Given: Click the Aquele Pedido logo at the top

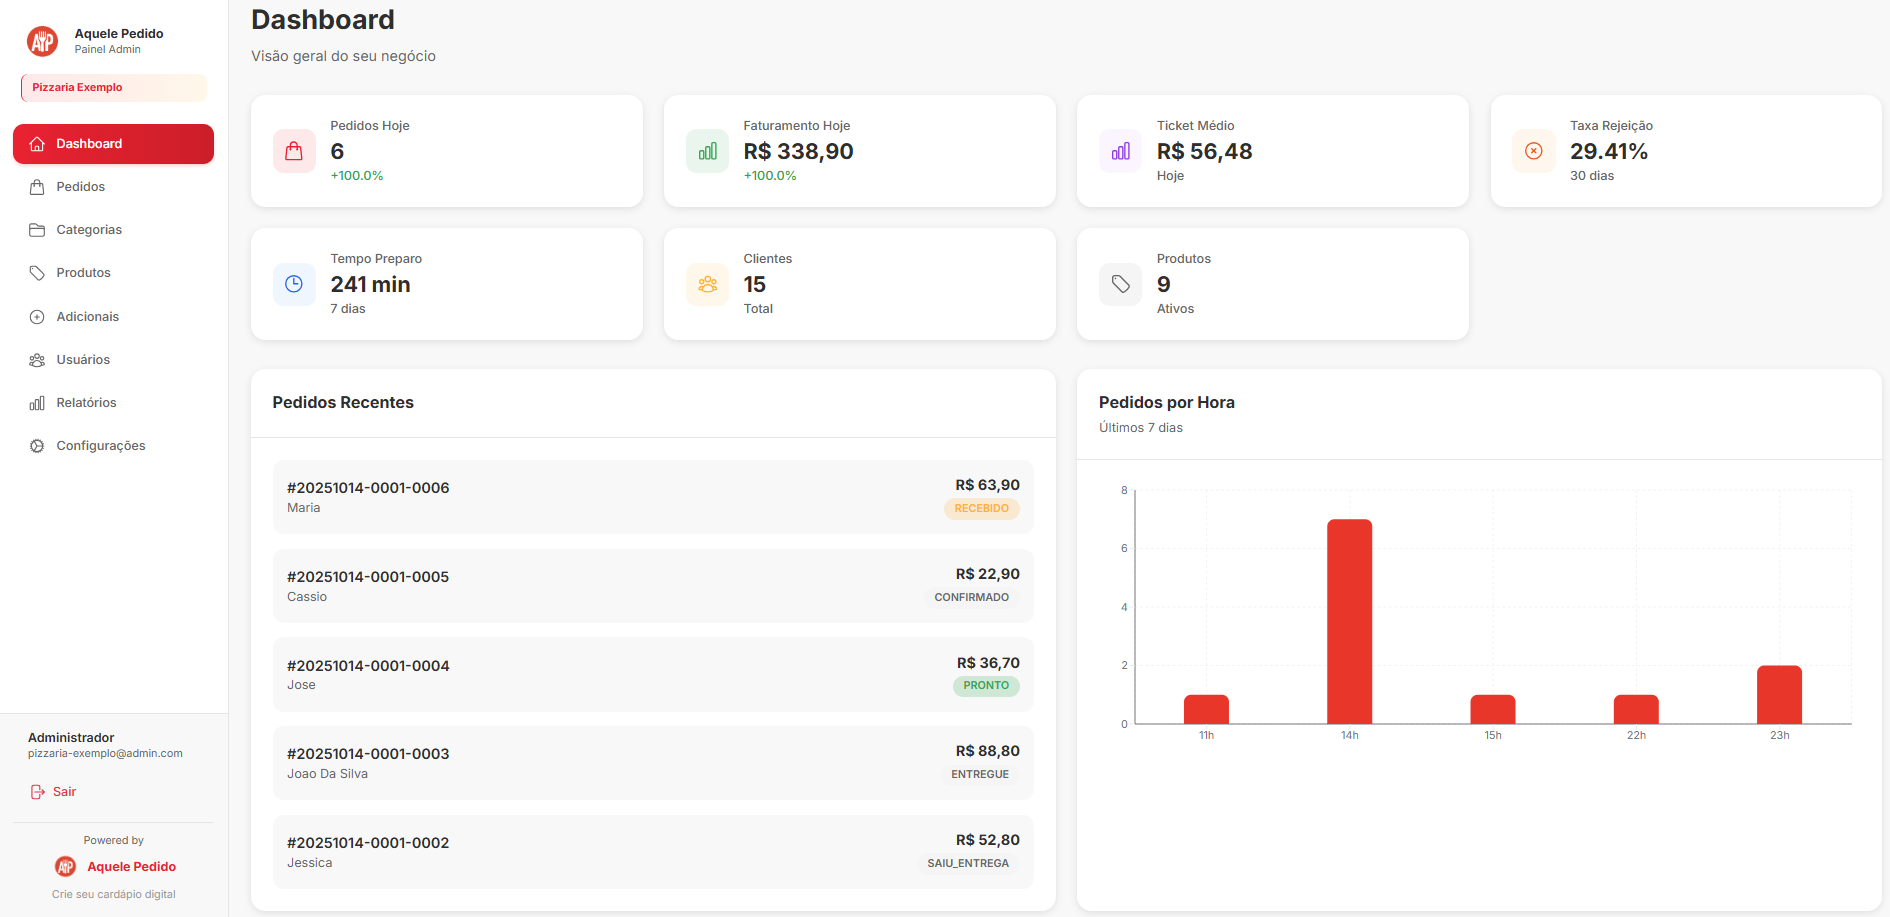Looking at the screenshot, I should click(42, 41).
